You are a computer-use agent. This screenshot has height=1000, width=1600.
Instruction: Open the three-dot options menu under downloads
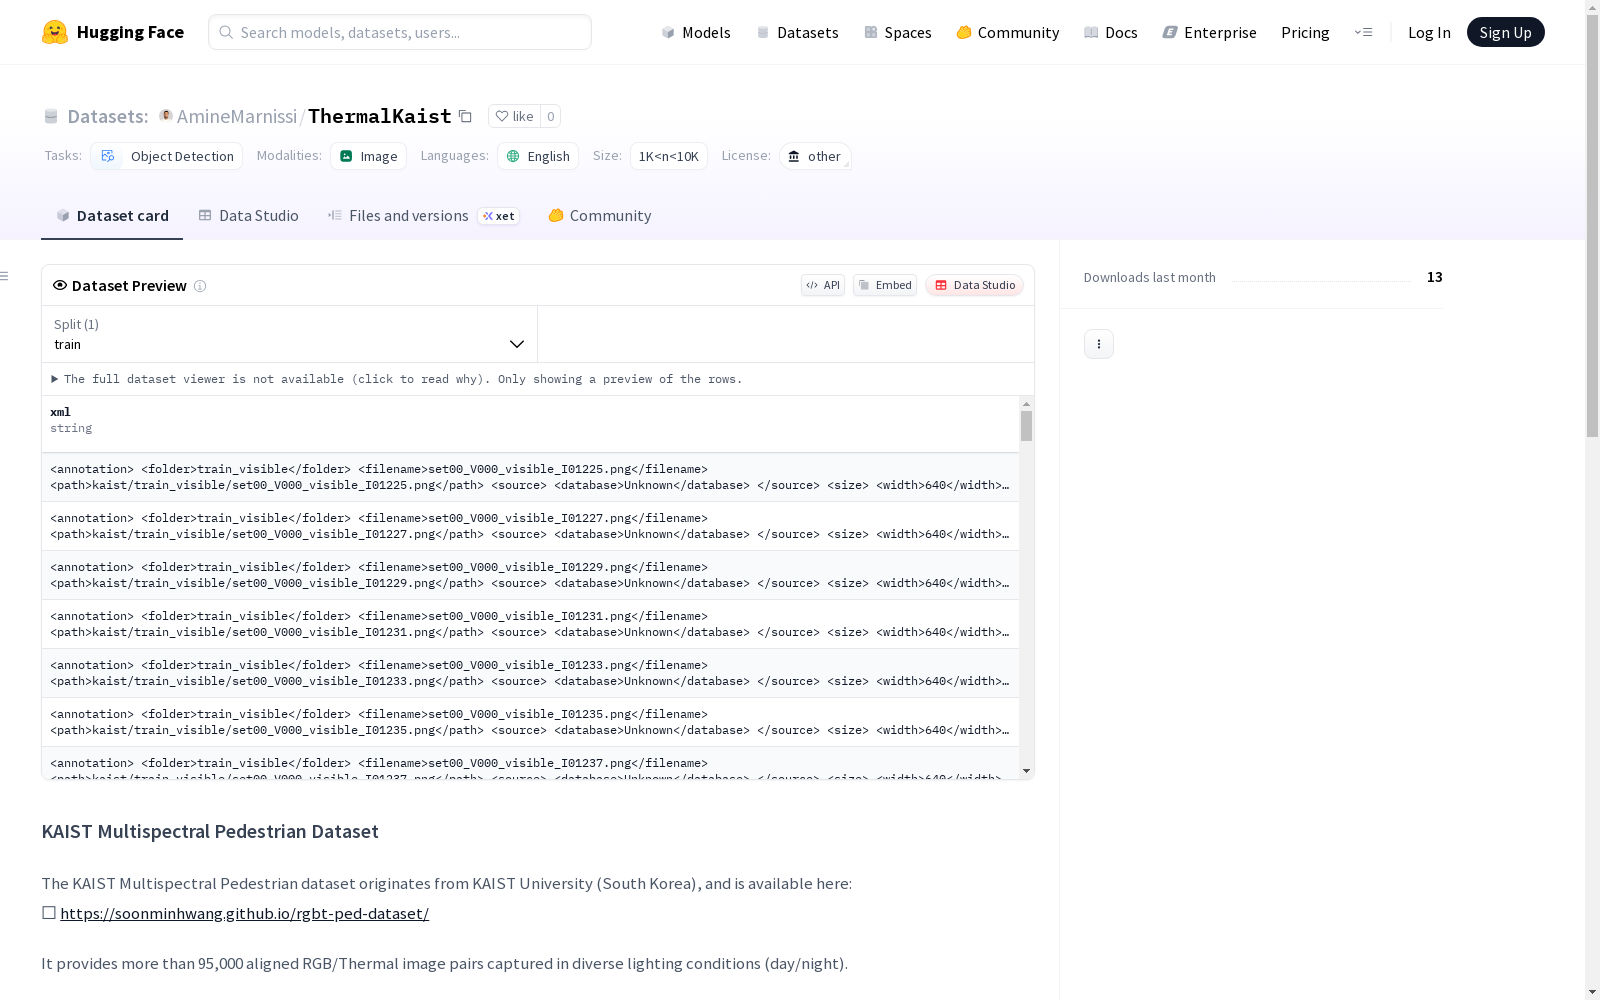(1099, 344)
